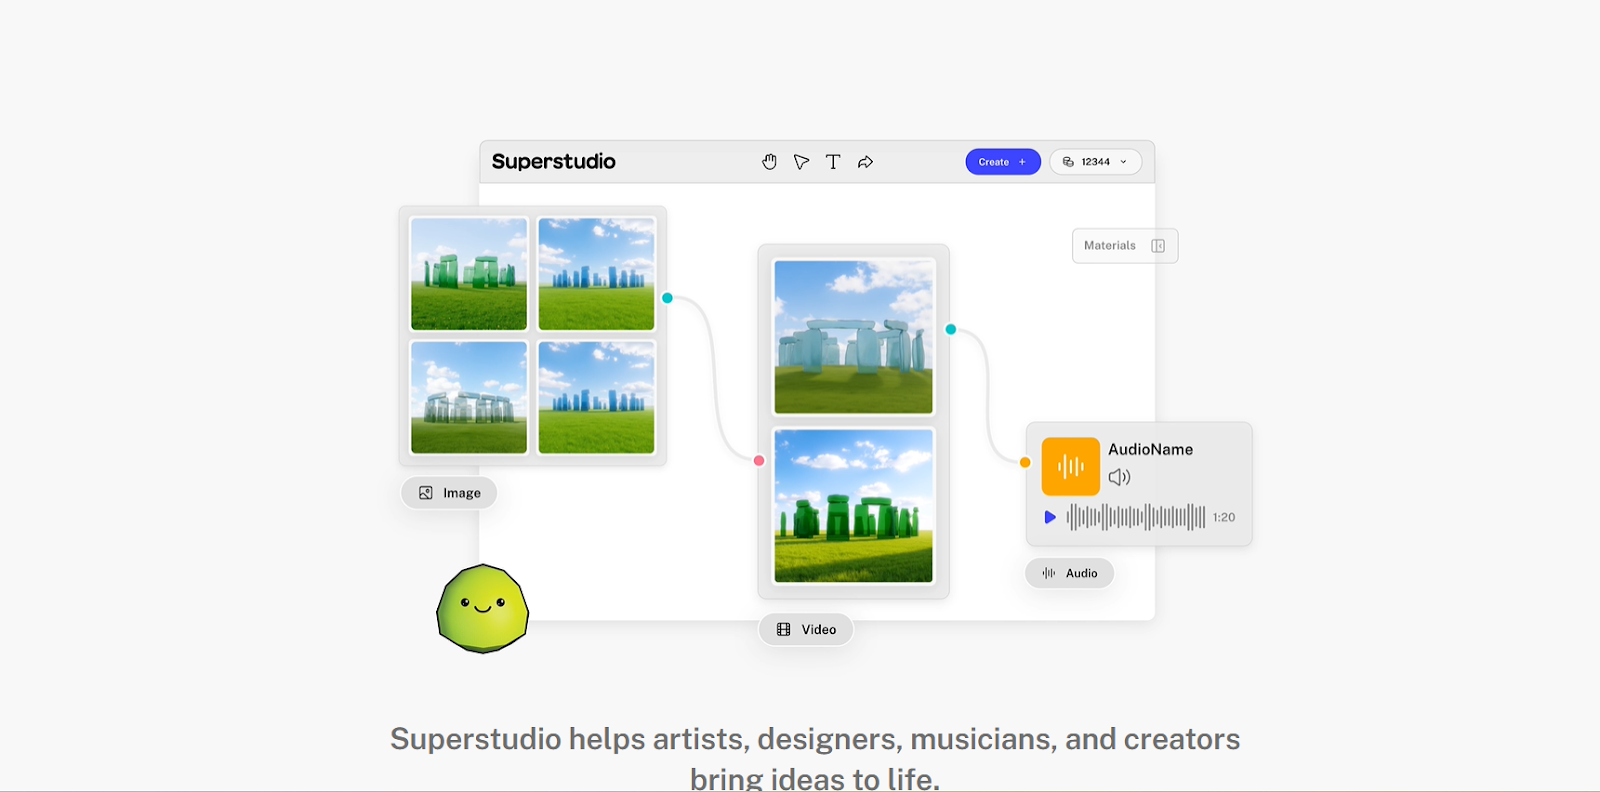This screenshot has height=792, width=1600.
Task: Toggle the Materials sidebar icon
Action: (x=1158, y=246)
